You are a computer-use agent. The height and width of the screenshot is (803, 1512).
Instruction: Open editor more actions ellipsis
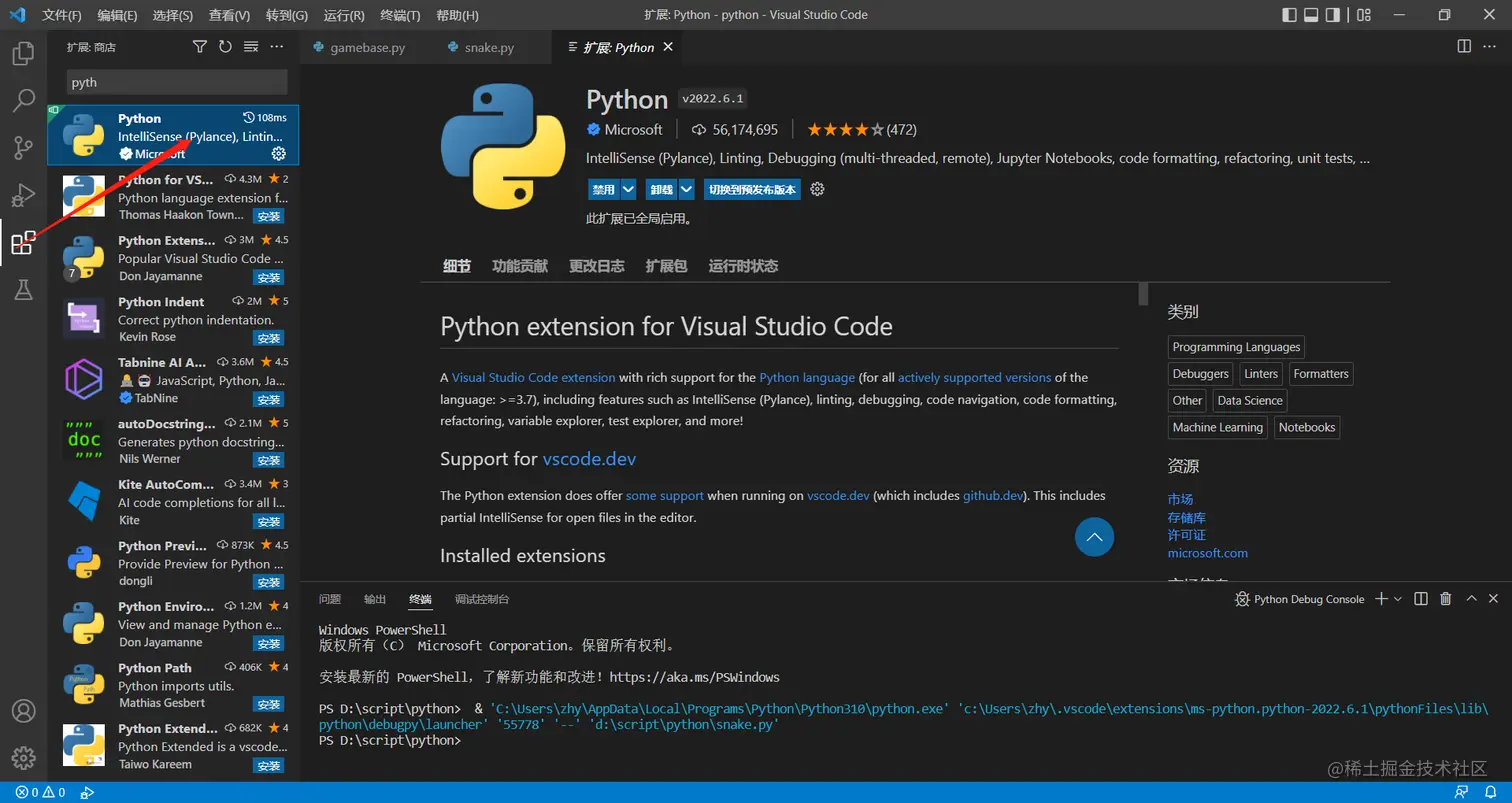[x=1490, y=46]
